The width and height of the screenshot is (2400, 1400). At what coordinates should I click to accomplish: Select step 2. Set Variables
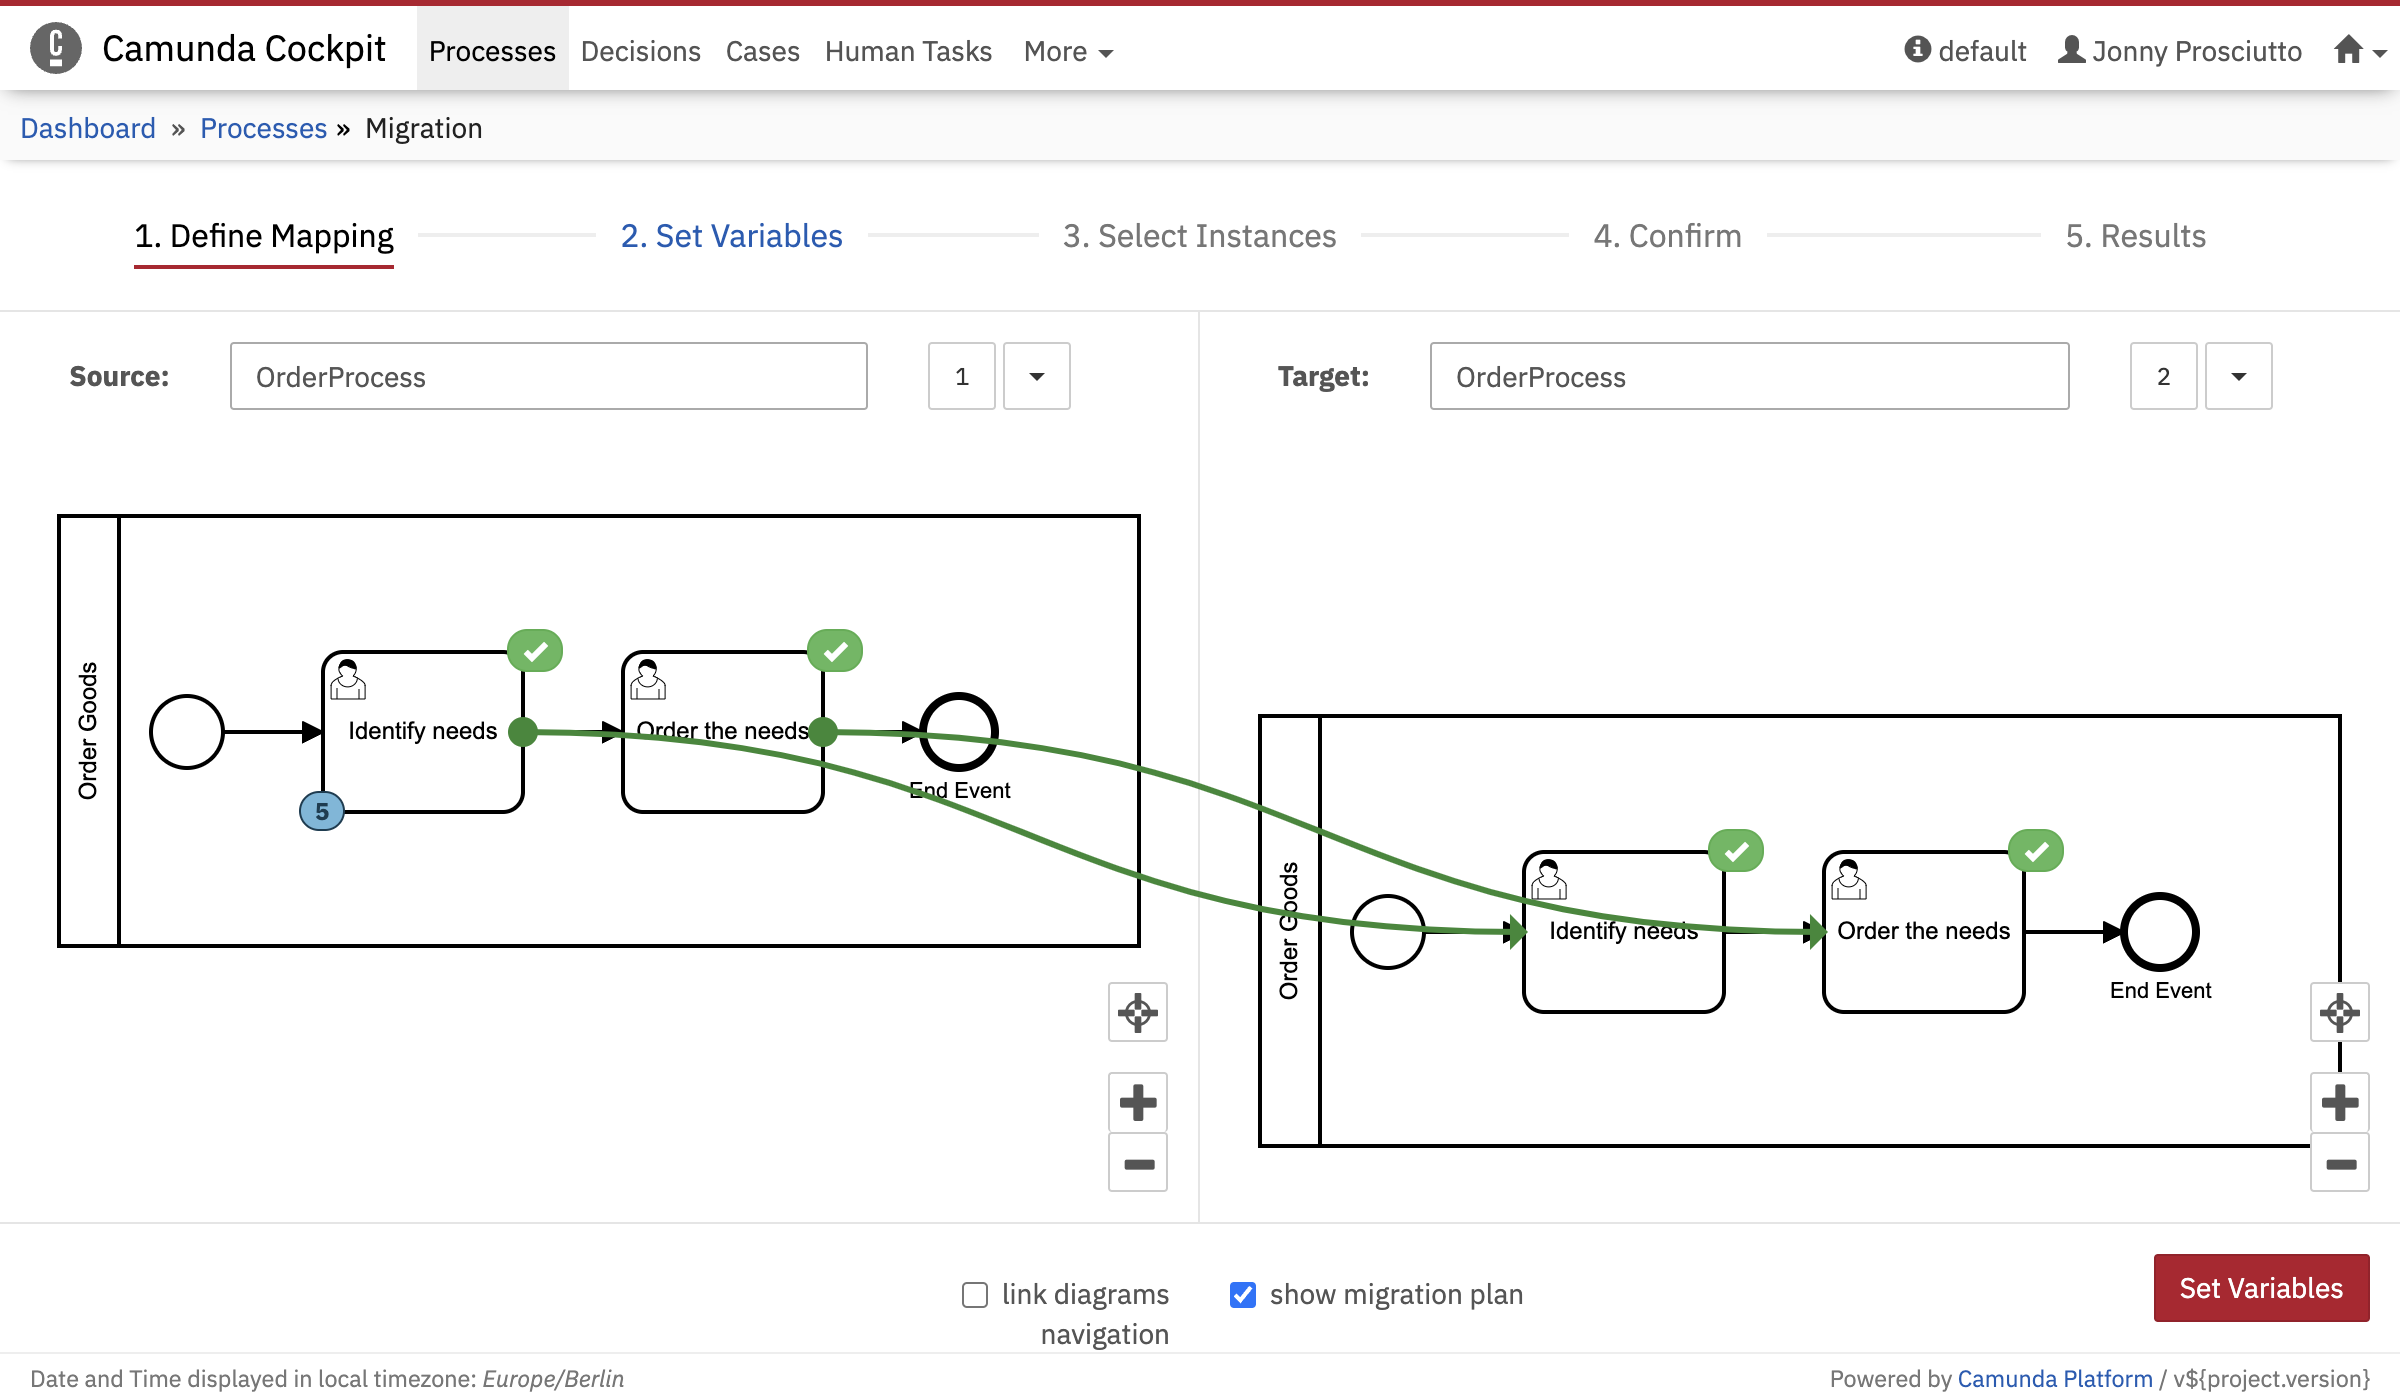[x=732, y=236]
